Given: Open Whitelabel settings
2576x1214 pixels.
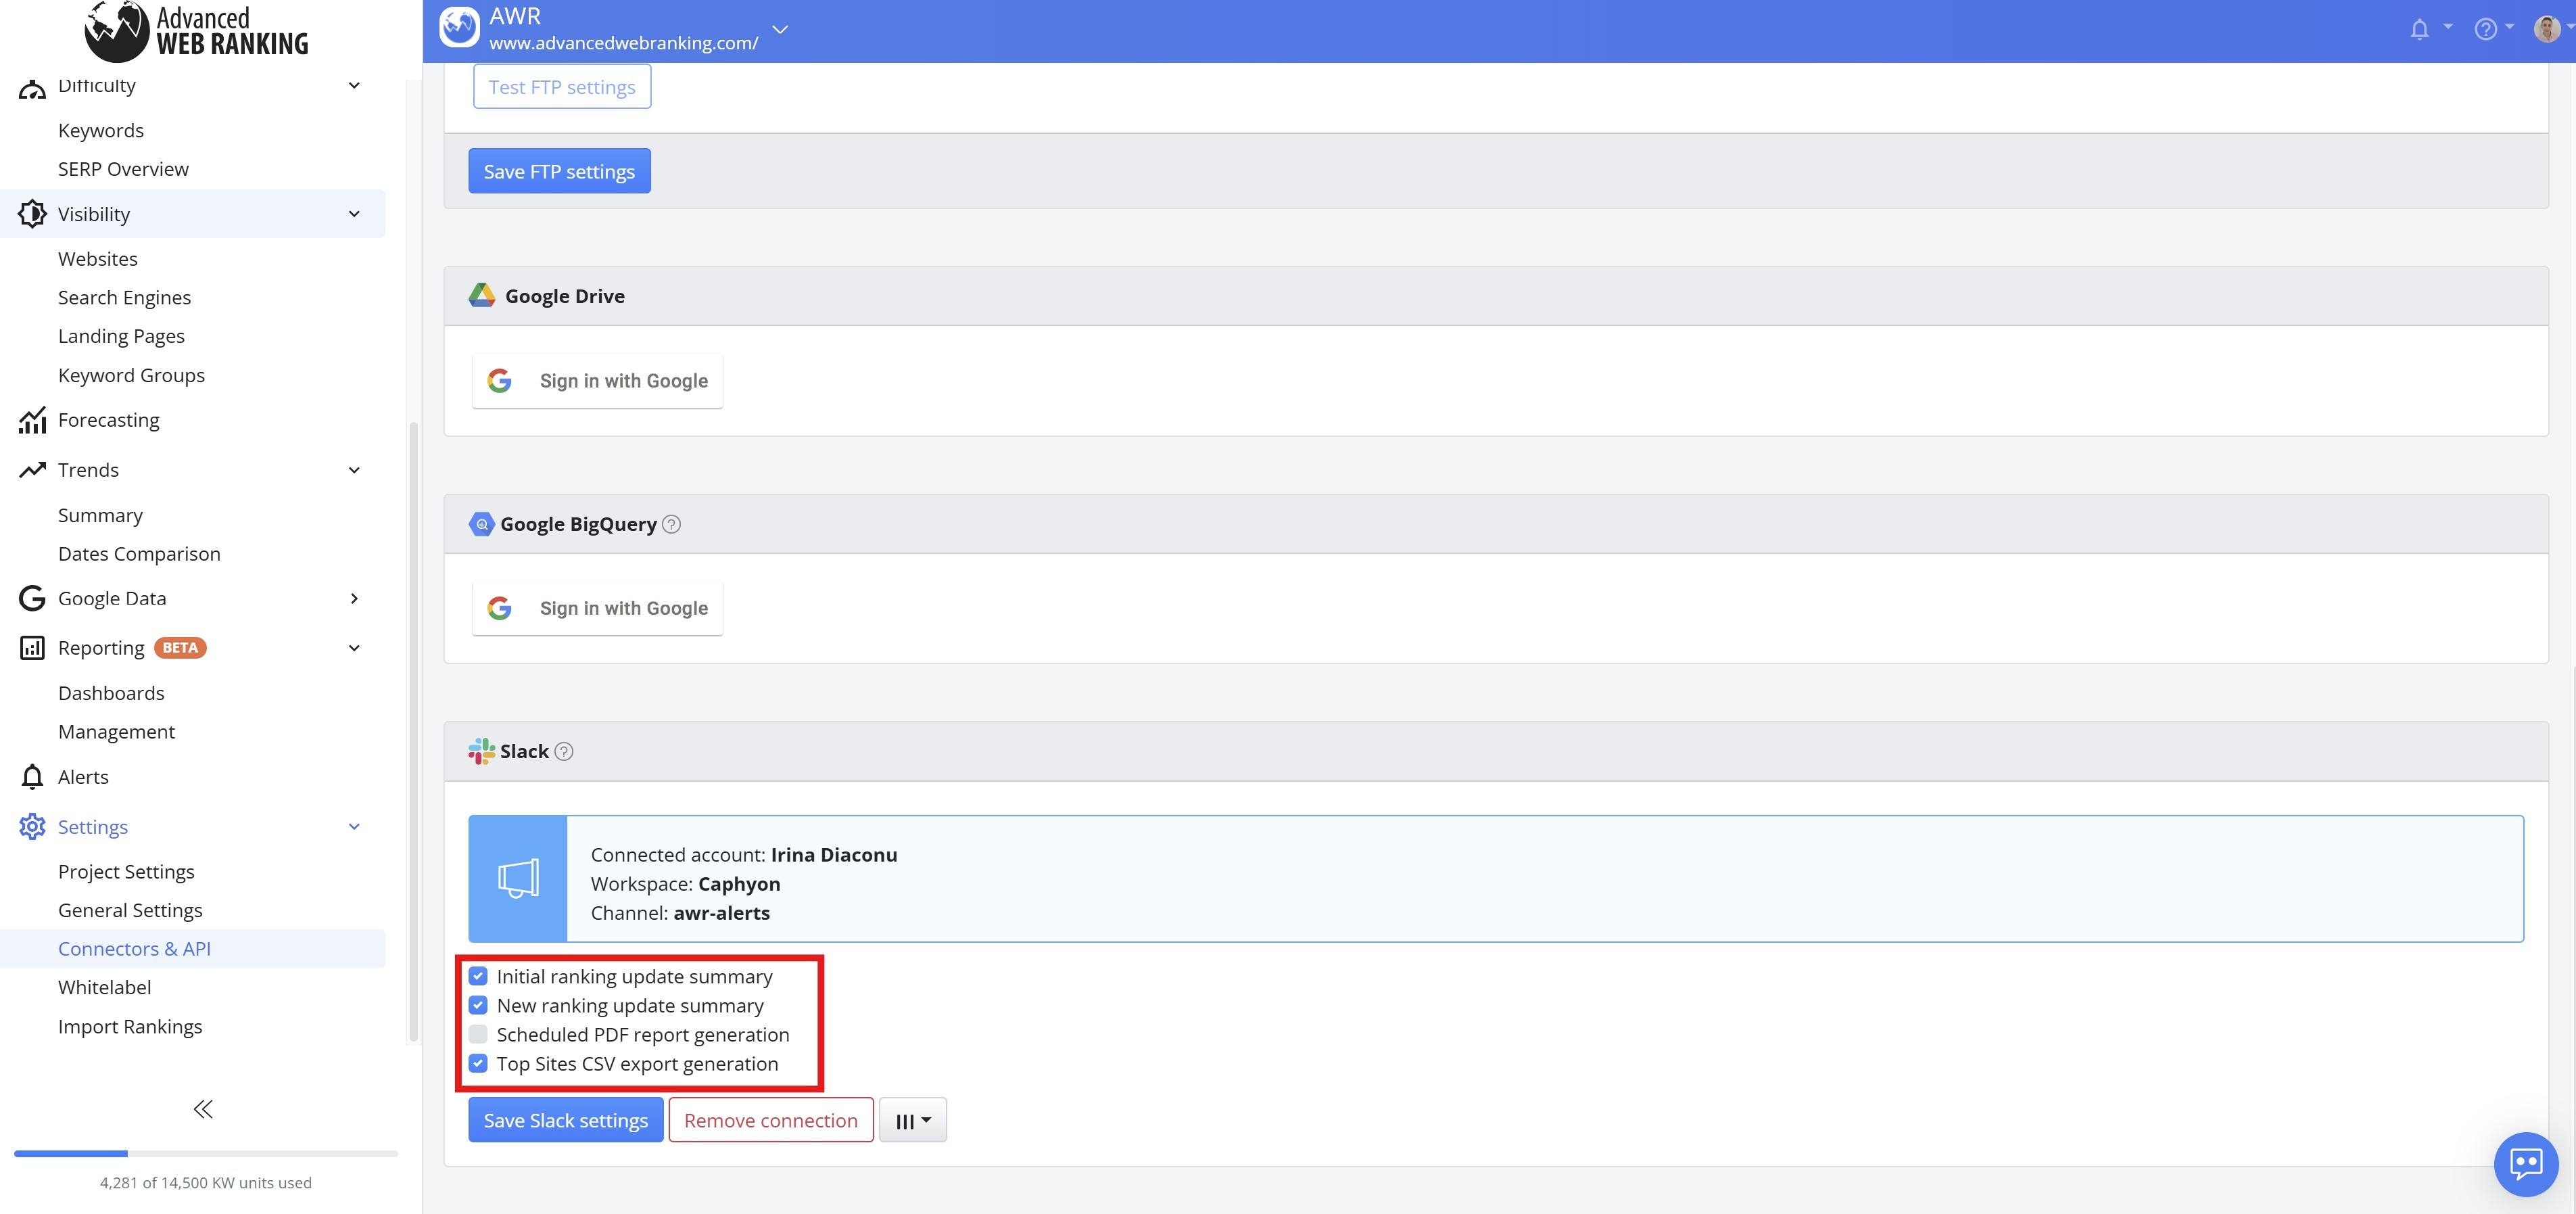Looking at the screenshot, I should pos(105,987).
